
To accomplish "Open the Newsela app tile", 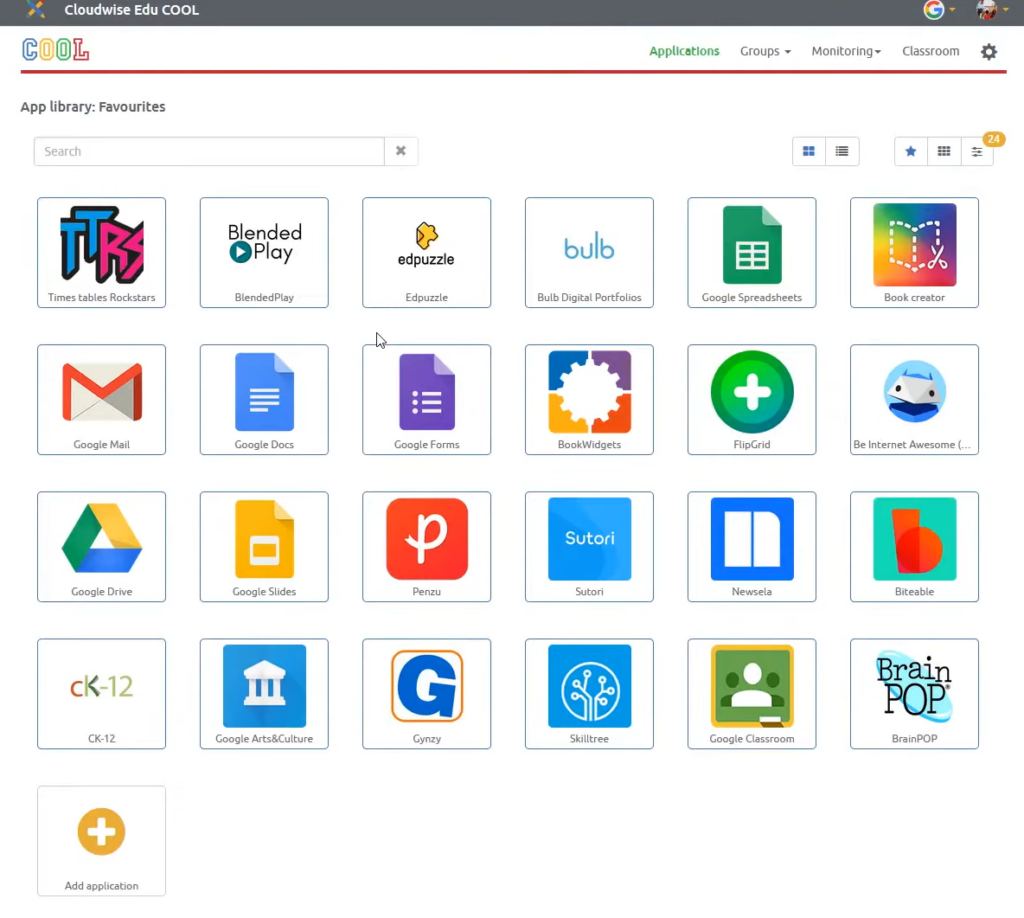I will coord(751,546).
